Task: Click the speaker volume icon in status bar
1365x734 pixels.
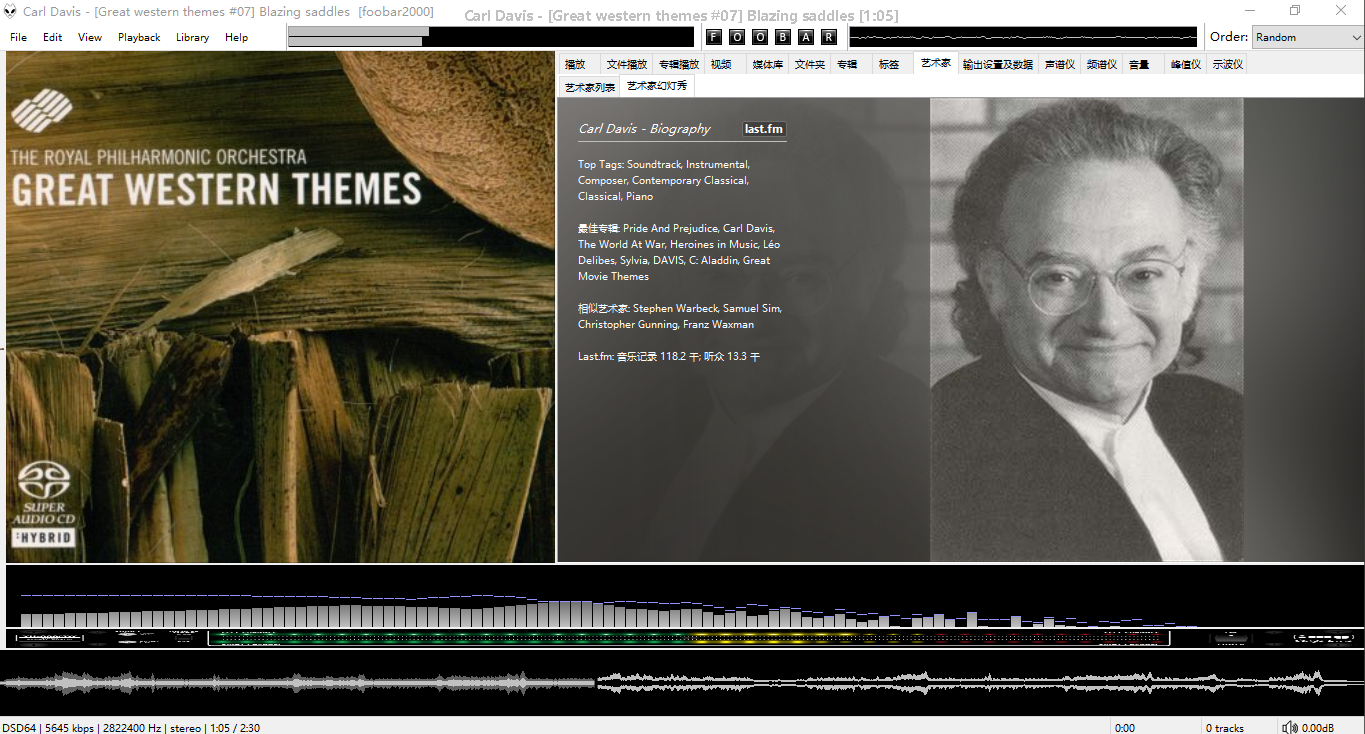Action: point(1290,727)
